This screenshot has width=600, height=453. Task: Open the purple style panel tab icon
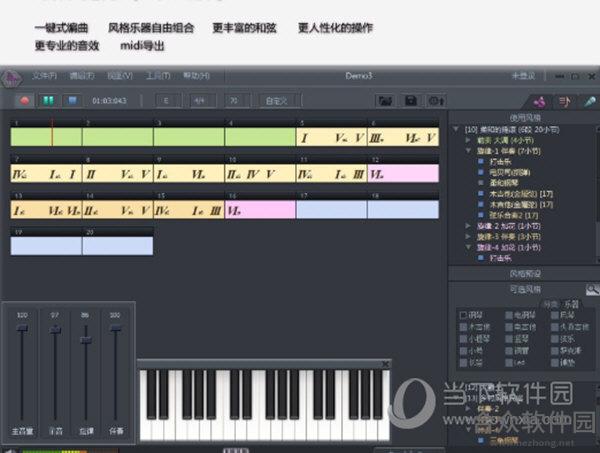click(x=540, y=102)
